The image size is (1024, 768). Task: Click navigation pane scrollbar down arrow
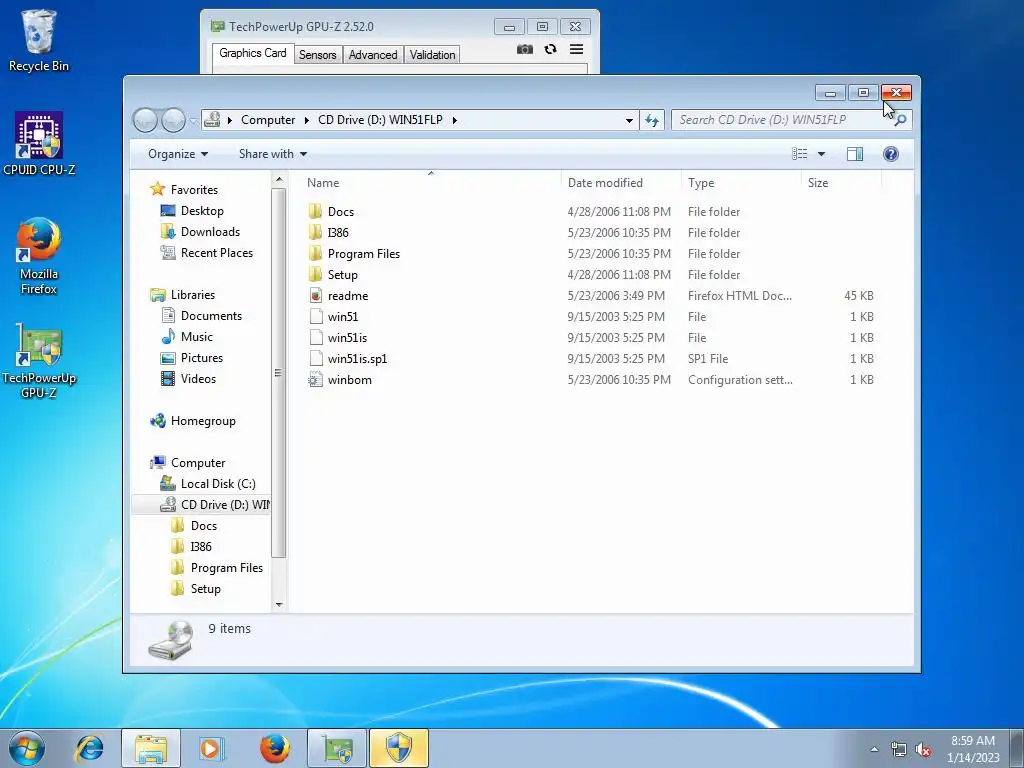[x=279, y=605]
